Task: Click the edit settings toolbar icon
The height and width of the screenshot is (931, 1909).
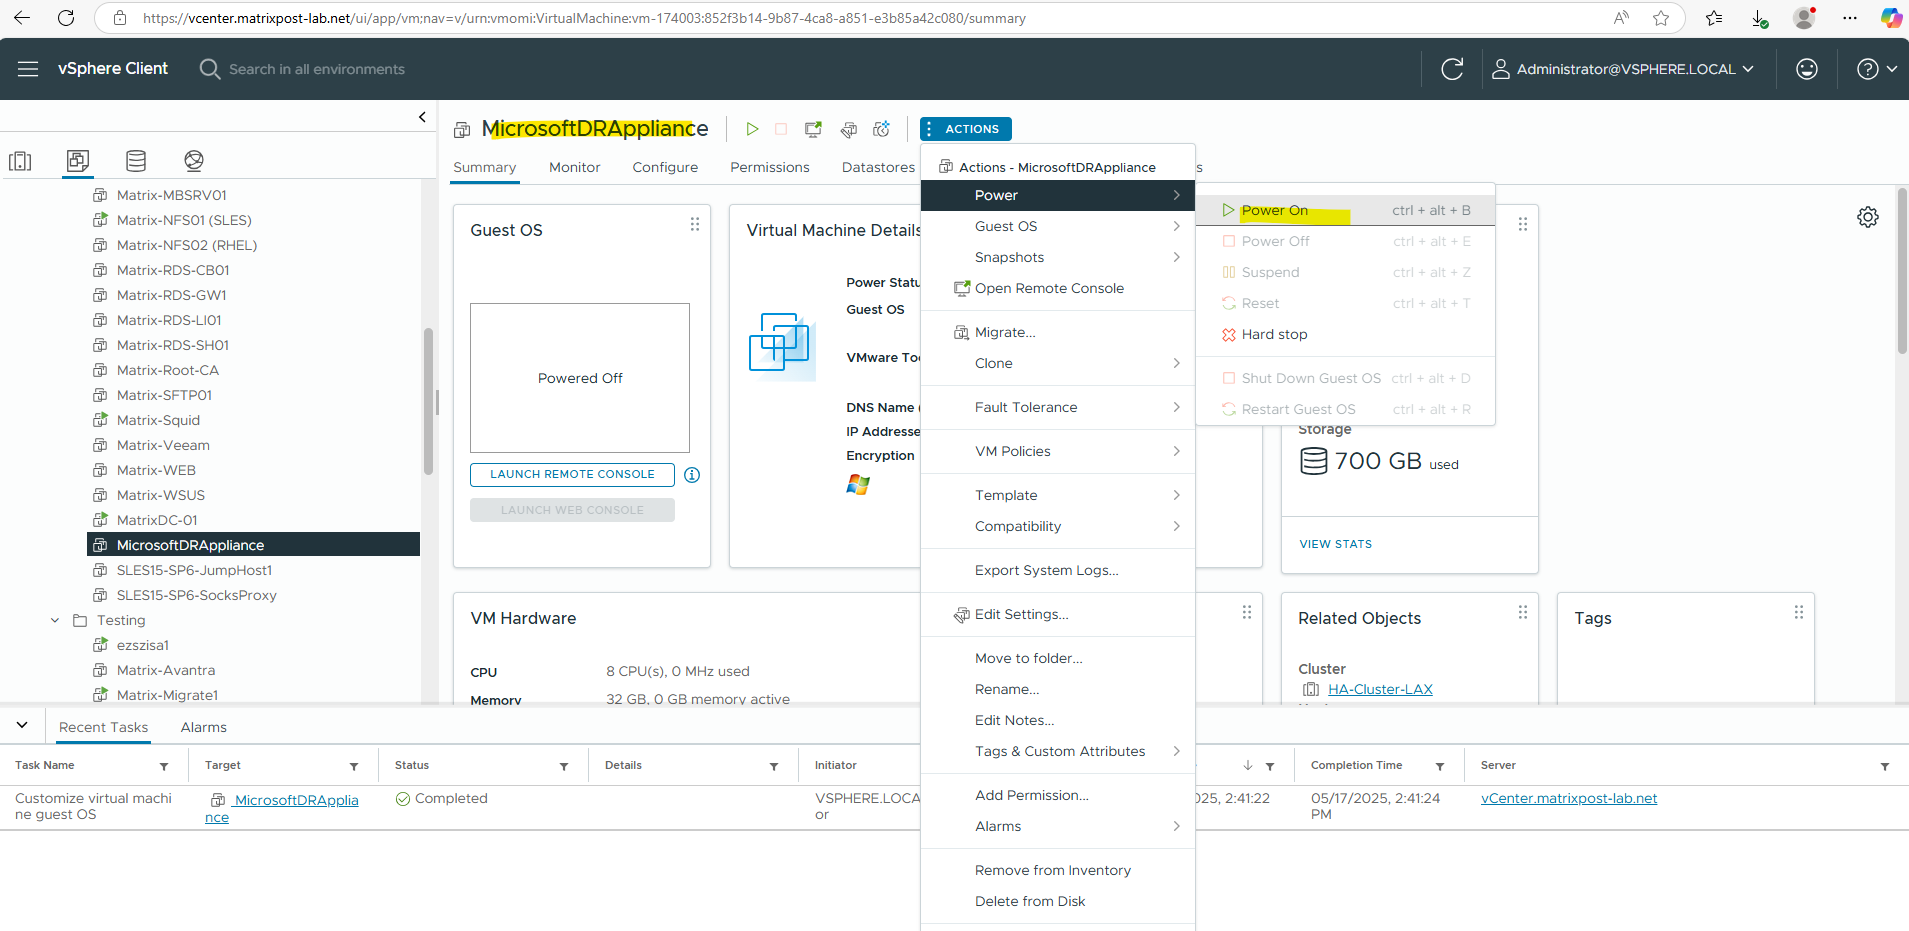Action: pyautogui.click(x=848, y=129)
